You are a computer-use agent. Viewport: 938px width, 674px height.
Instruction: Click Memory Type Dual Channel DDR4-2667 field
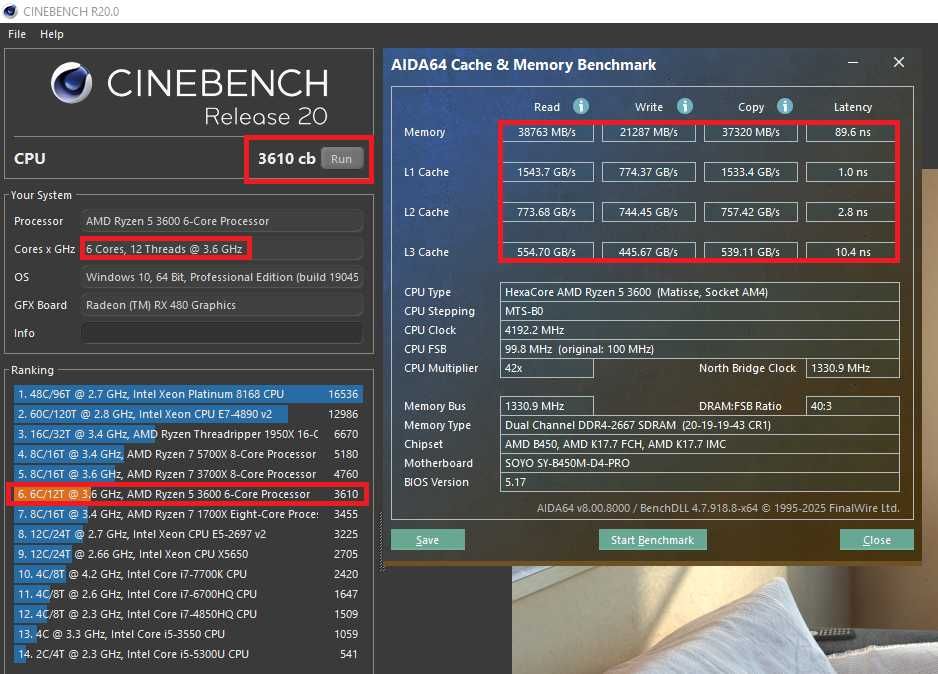pyautogui.click(x=699, y=425)
